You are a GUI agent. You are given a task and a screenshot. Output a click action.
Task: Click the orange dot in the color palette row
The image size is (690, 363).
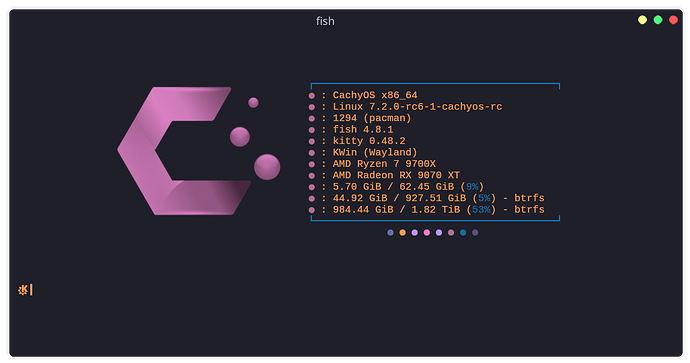coord(402,232)
